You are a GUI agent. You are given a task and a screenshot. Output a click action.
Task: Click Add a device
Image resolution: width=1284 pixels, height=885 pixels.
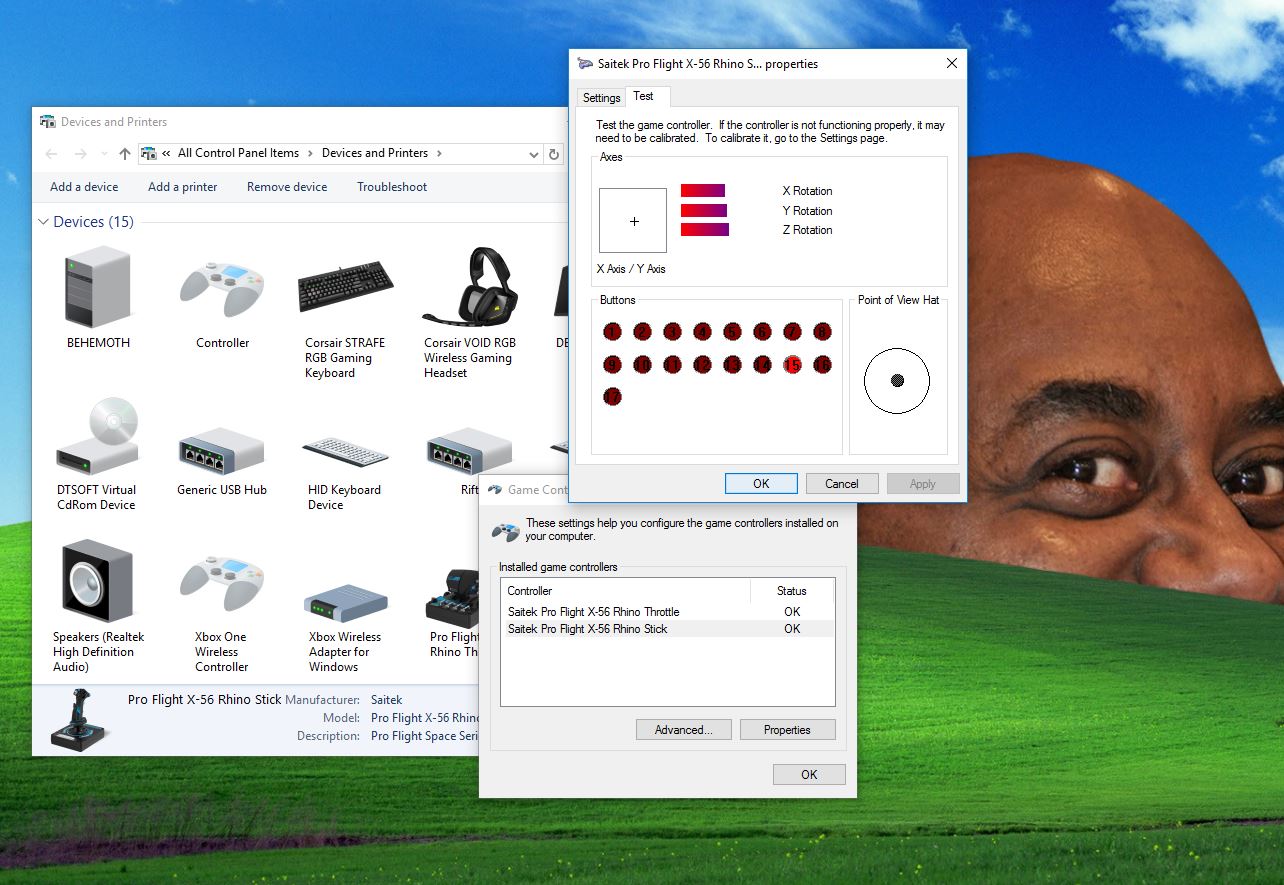tap(84, 187)
